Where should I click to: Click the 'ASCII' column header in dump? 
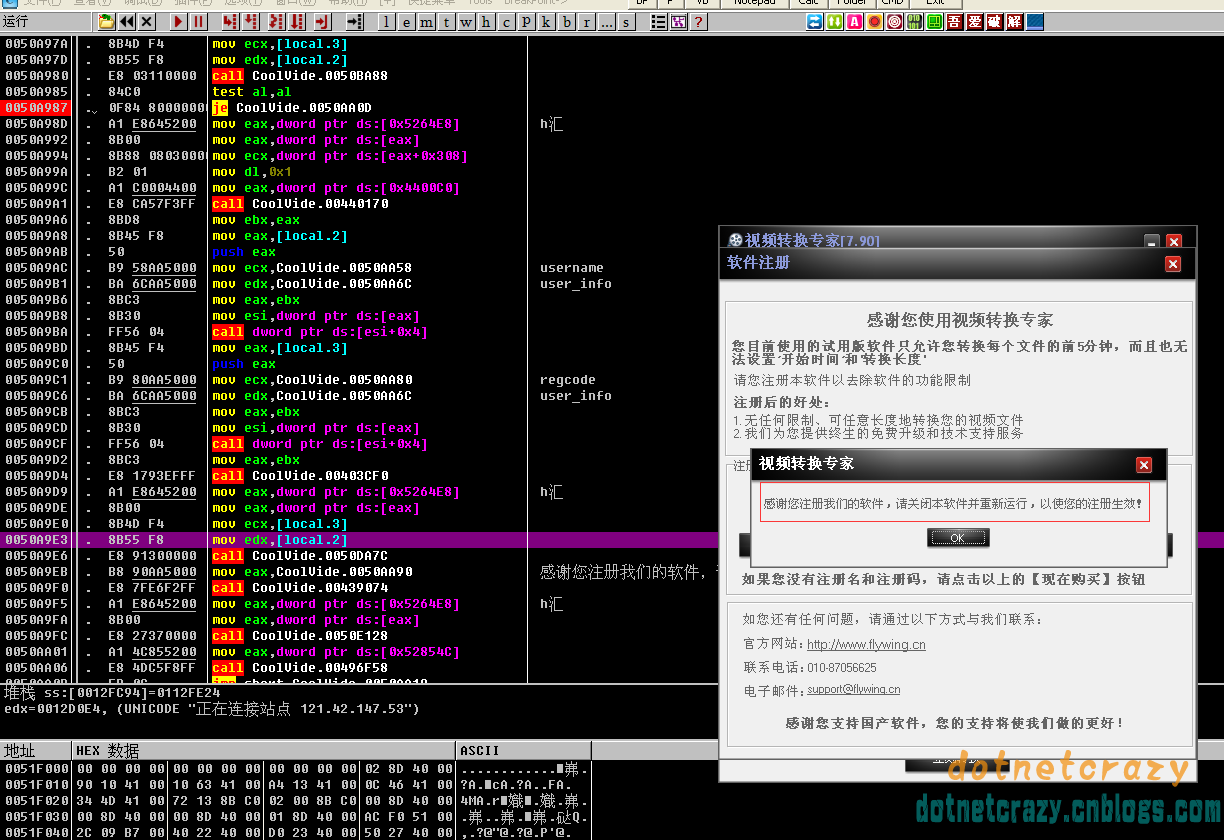[523, 750]
